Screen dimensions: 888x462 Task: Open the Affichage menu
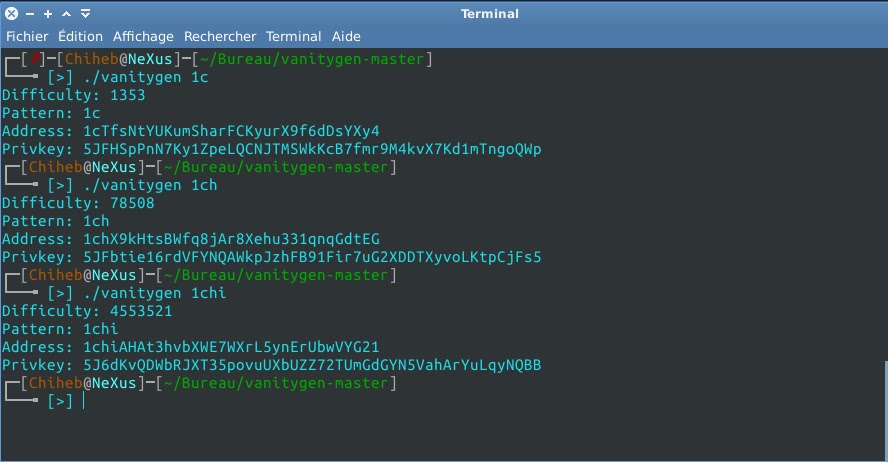pyautogui.click(x=143, y=36)
